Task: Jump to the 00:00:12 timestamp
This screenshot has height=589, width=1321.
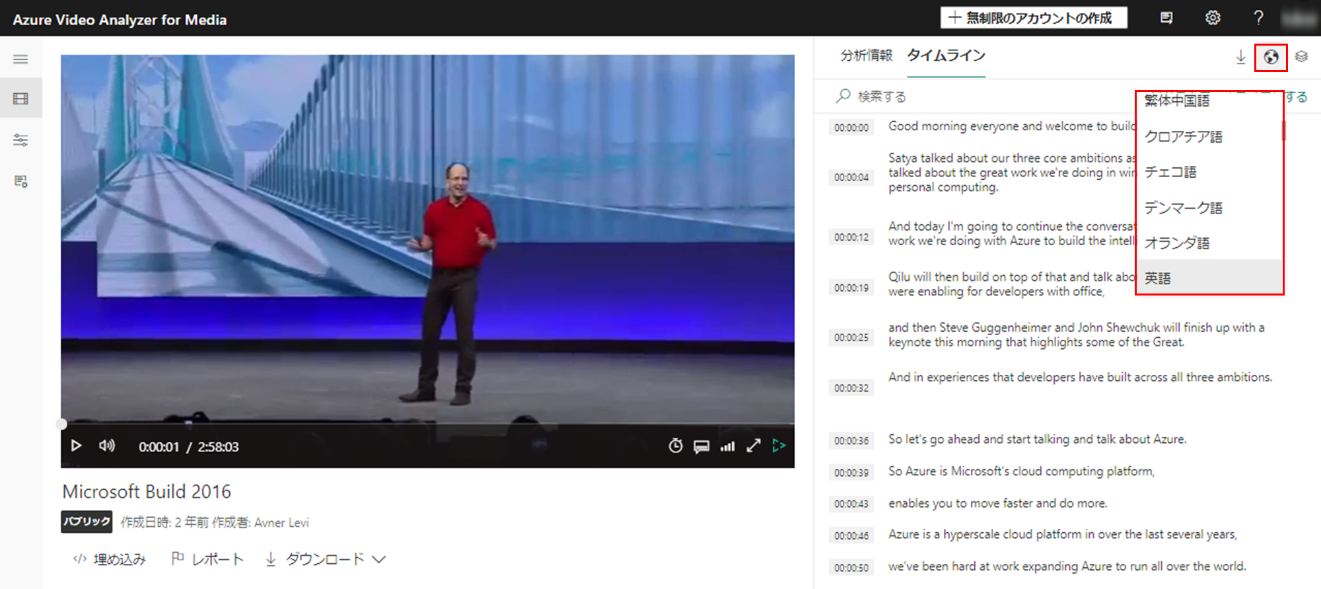Action: 852,237
